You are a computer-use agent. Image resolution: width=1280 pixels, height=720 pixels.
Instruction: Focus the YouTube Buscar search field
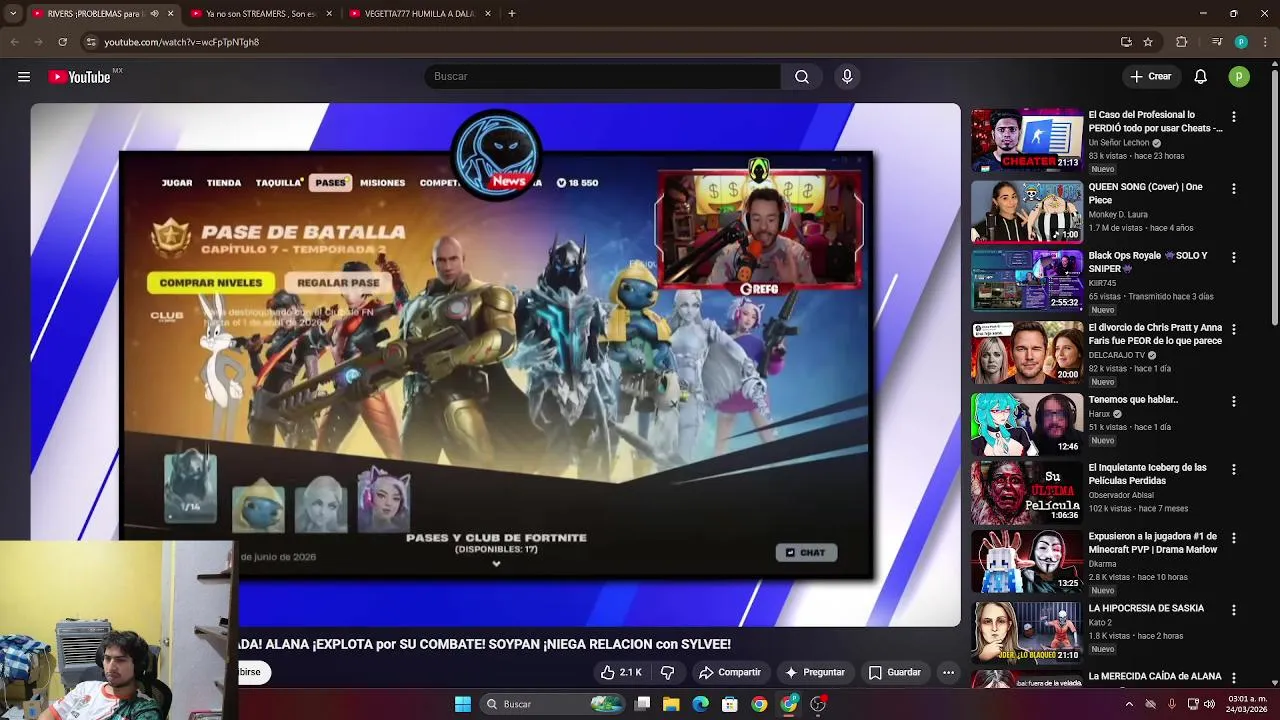click(x=603, y=77)
